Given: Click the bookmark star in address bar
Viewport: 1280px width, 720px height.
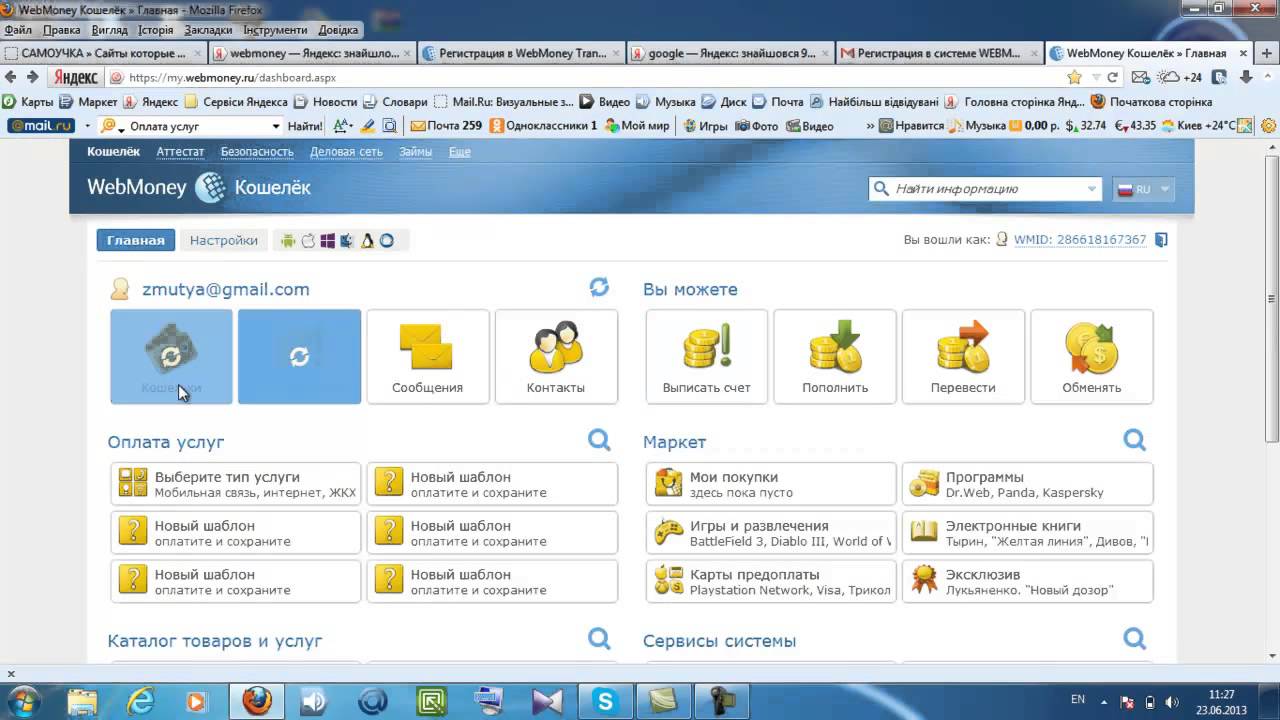Looking at the screenshot, I should click(1075, 77).
